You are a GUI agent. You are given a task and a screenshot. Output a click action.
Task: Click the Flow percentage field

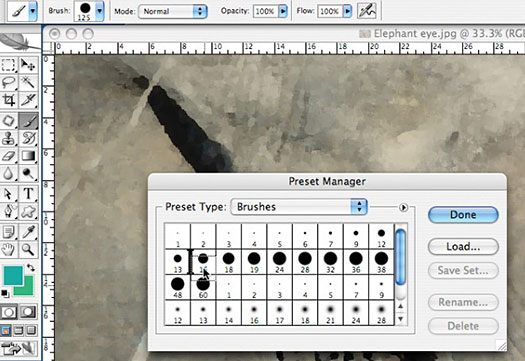tap(330, 11)
